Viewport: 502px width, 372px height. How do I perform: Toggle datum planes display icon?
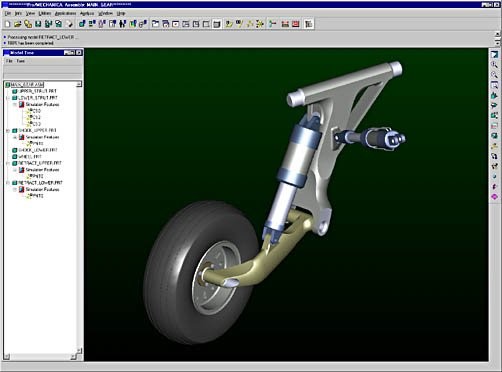229,24
